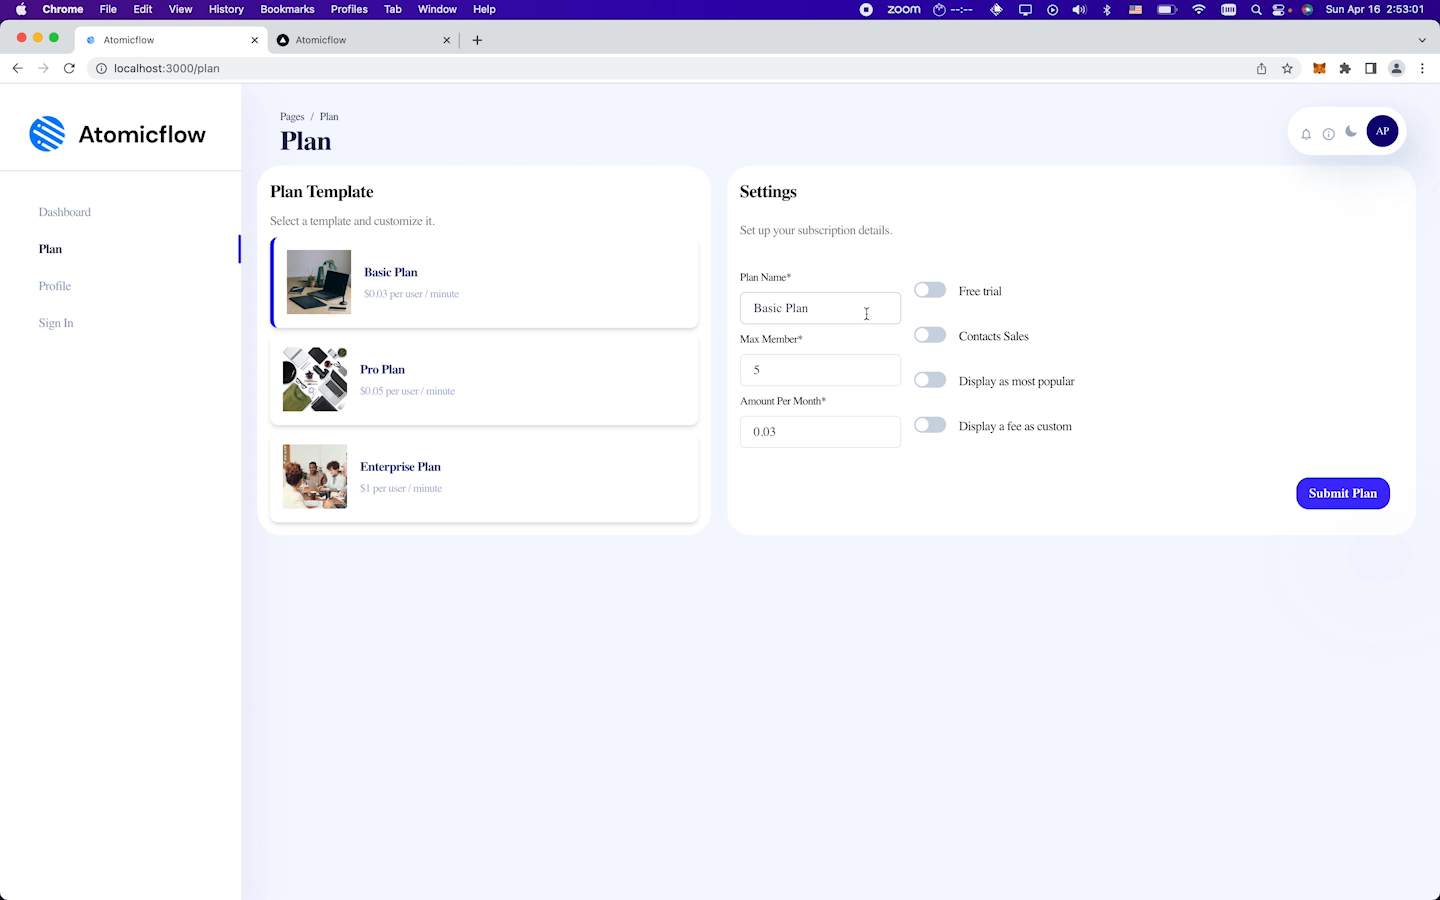This screenshot has width=1440, height=900.
Task: Open the Edit menu
Action: [x=143, y=9]
